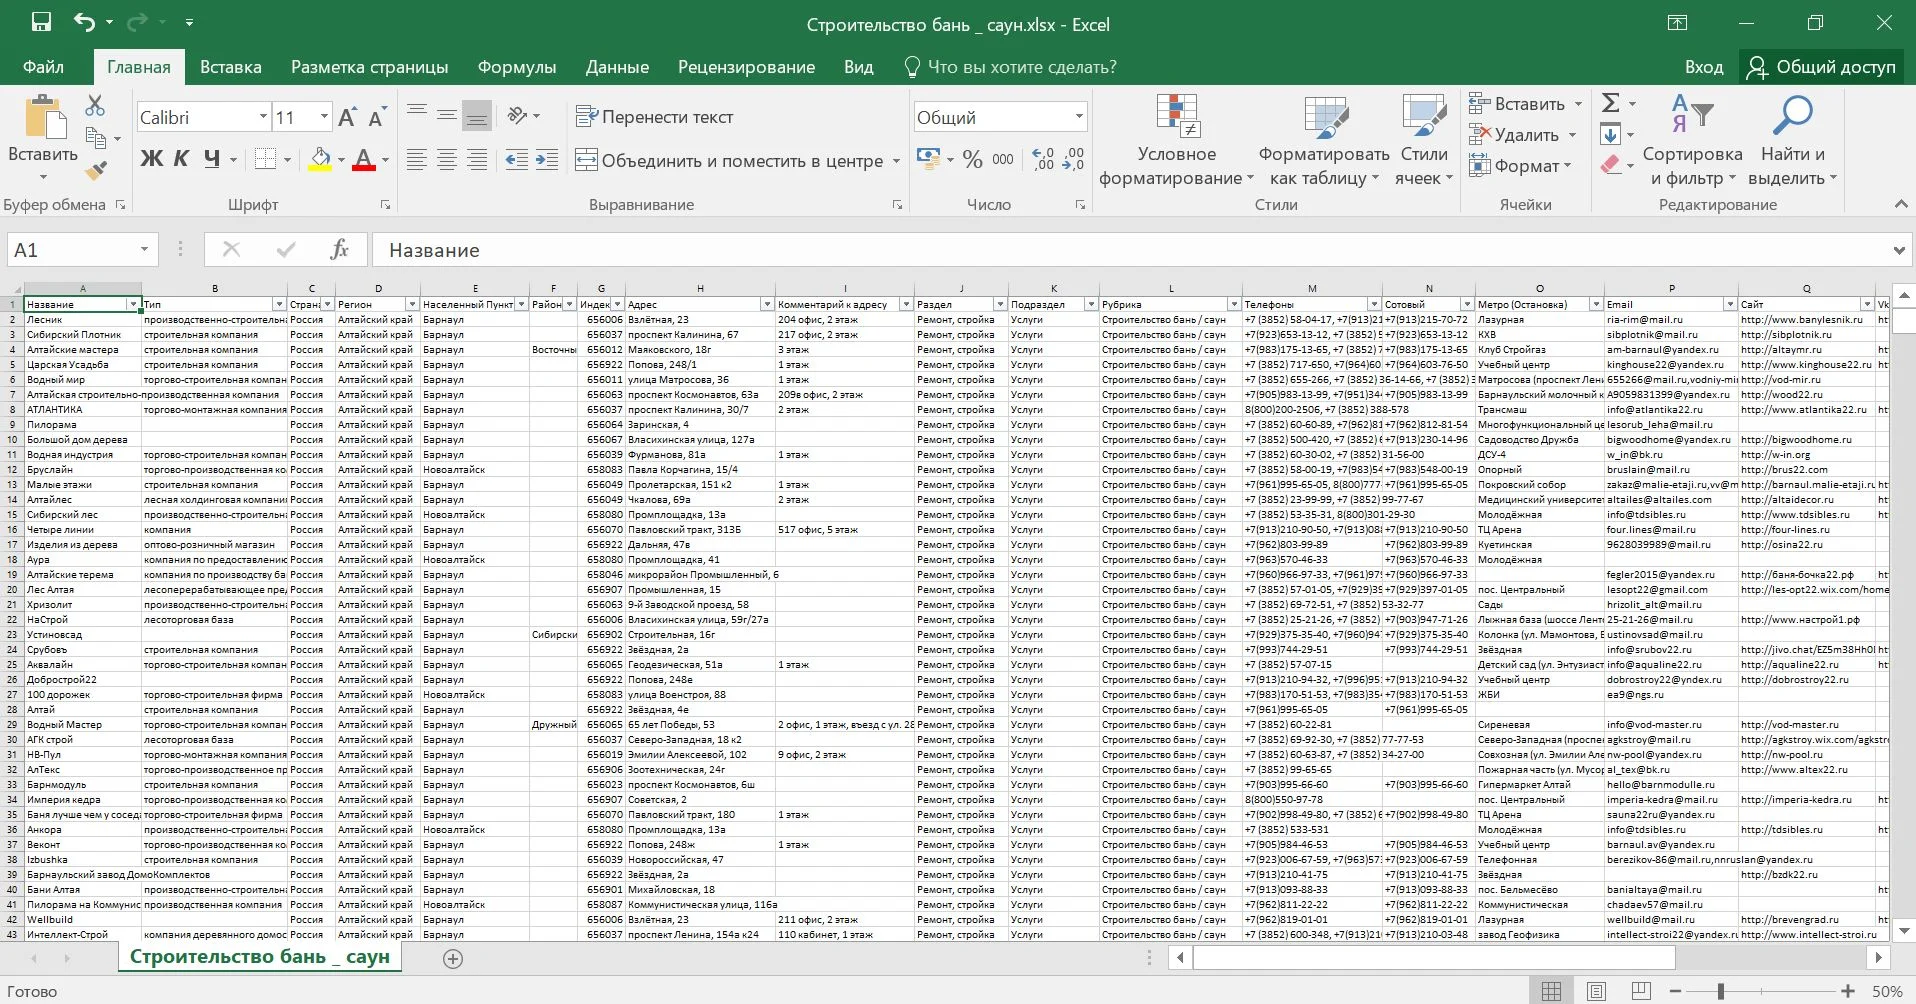Increase font size with large A icon

347,117
